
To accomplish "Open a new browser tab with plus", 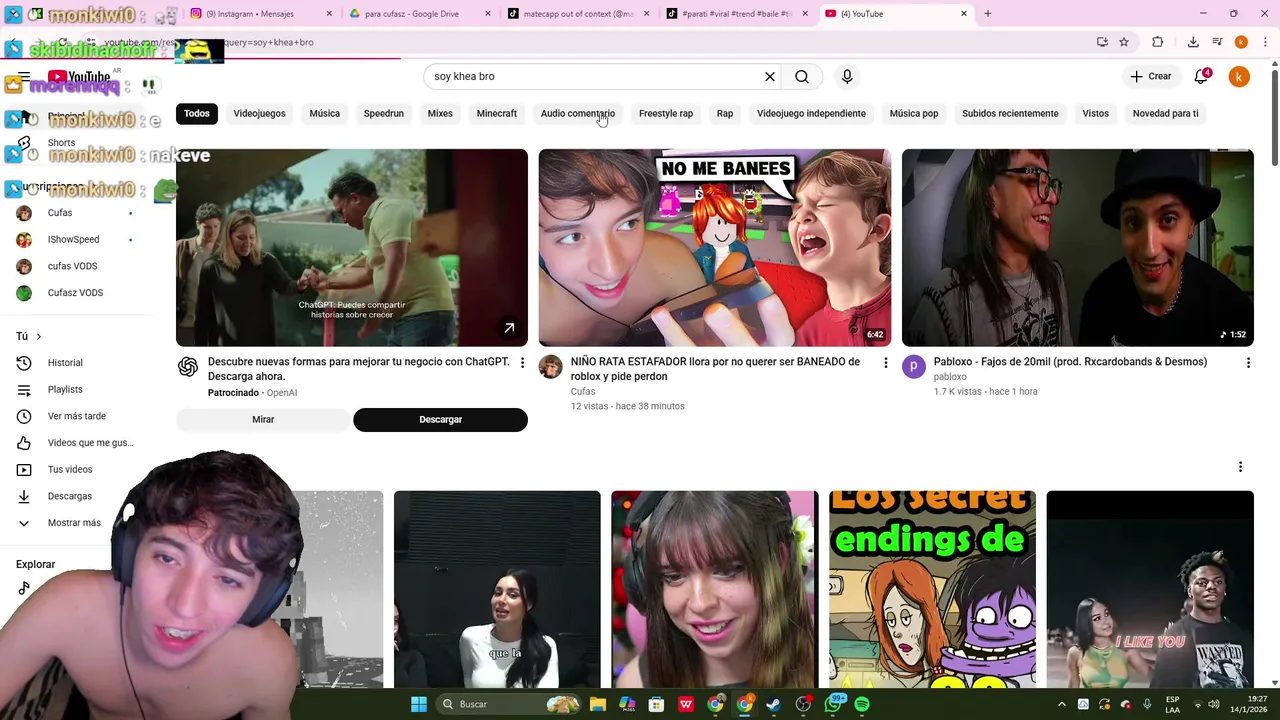I will coord(988,14).
